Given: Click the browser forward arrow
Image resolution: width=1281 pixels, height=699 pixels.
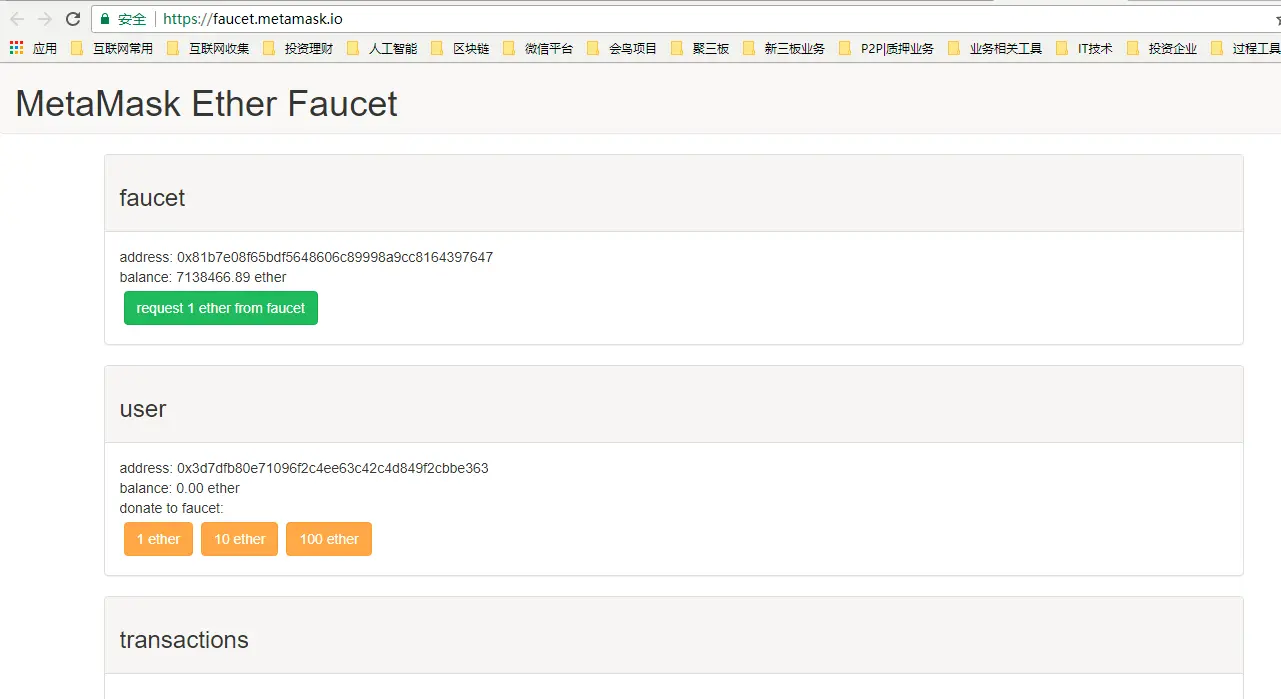Looking at the screenshot, I should (x=45, y=19).
